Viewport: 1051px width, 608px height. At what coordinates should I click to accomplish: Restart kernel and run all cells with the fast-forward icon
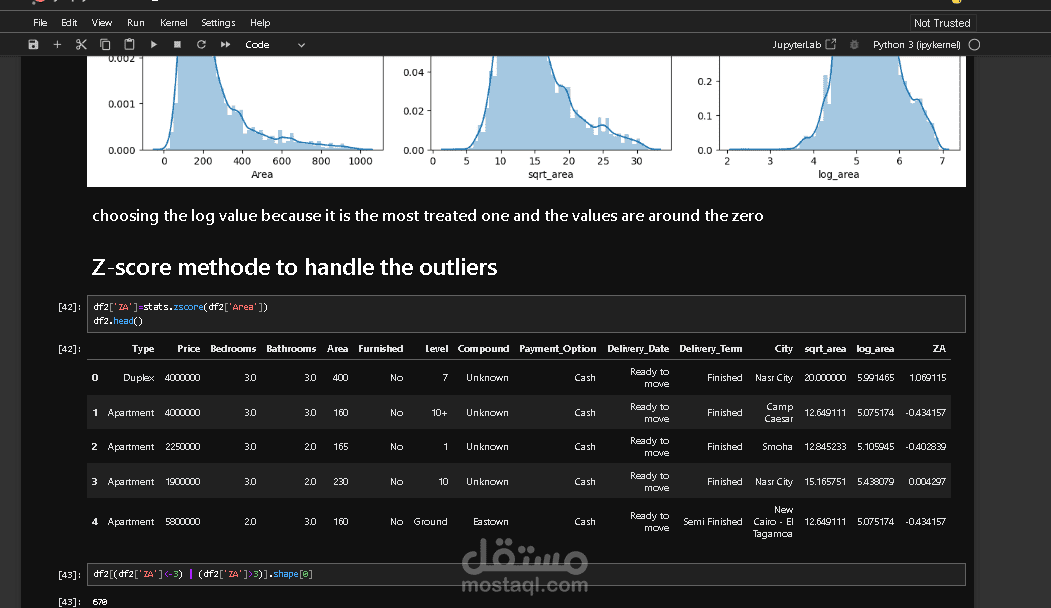[x=225, y=45]
